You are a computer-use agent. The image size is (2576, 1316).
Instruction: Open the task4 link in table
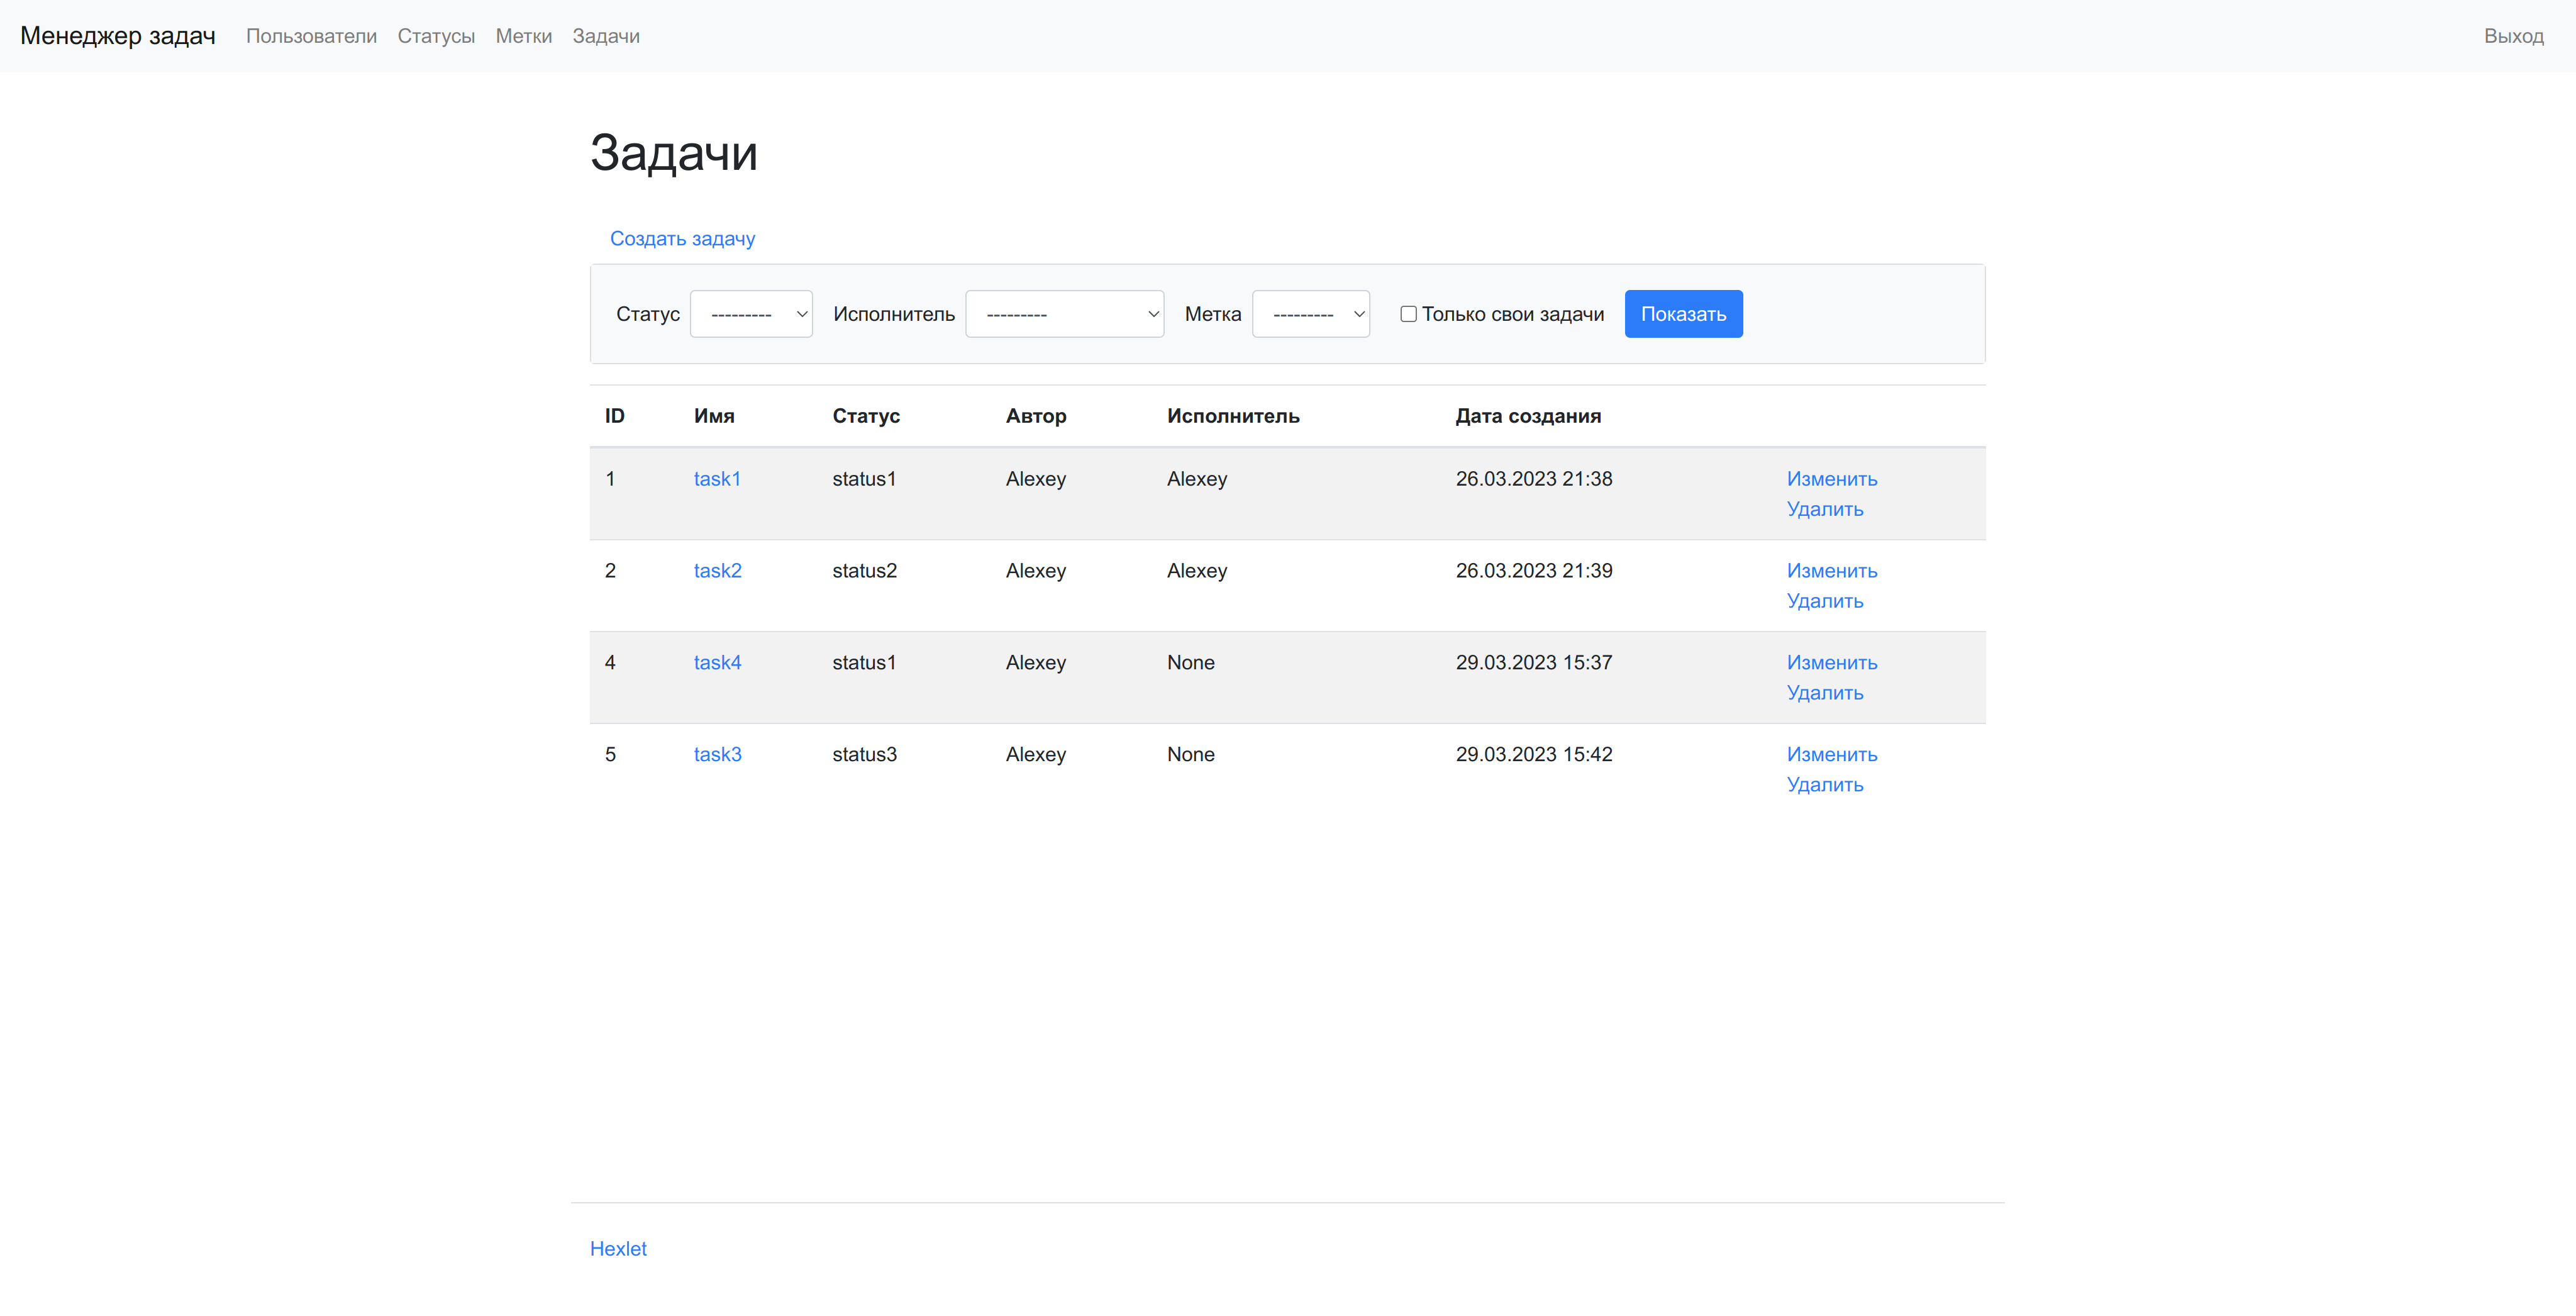click(717, 663)
